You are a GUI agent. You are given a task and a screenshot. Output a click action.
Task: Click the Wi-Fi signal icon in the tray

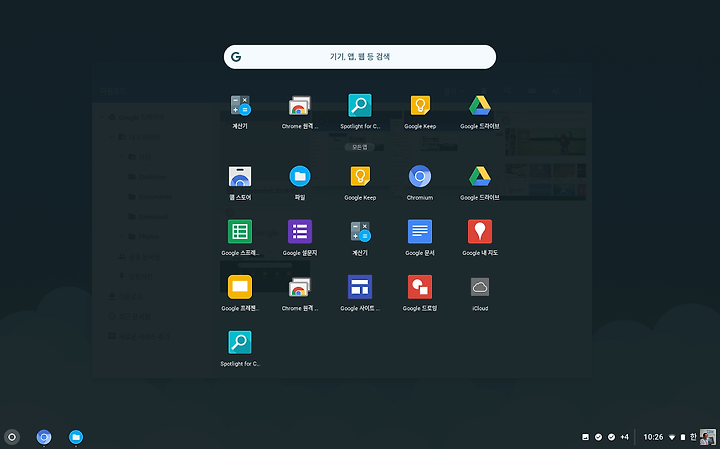672,437
